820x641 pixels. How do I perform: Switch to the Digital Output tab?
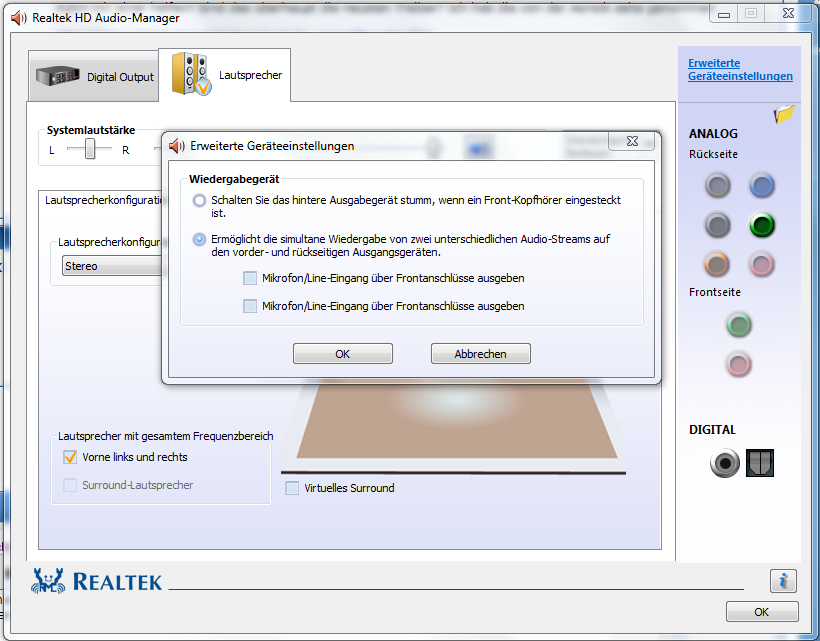pos(94,76)
